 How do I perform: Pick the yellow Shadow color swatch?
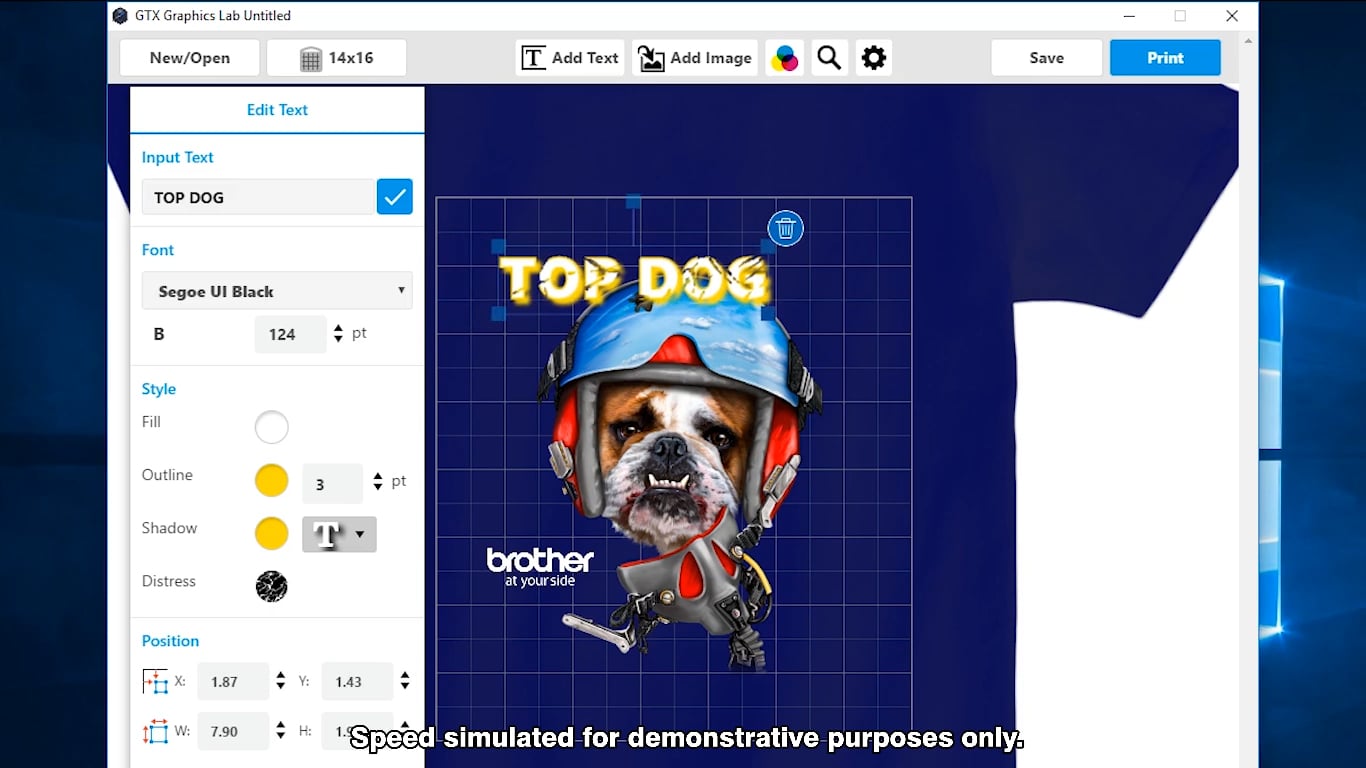[x=272, y=534]
